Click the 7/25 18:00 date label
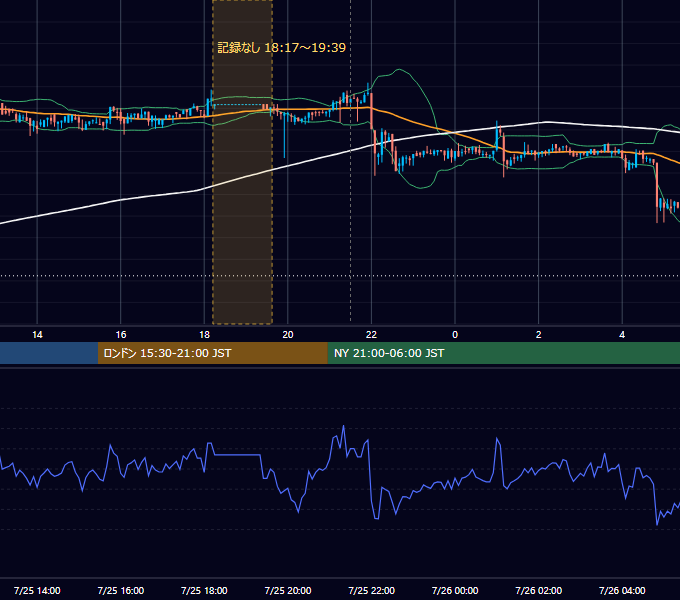Viewport: 680px width, 600px height. click(x=204, y=590)
